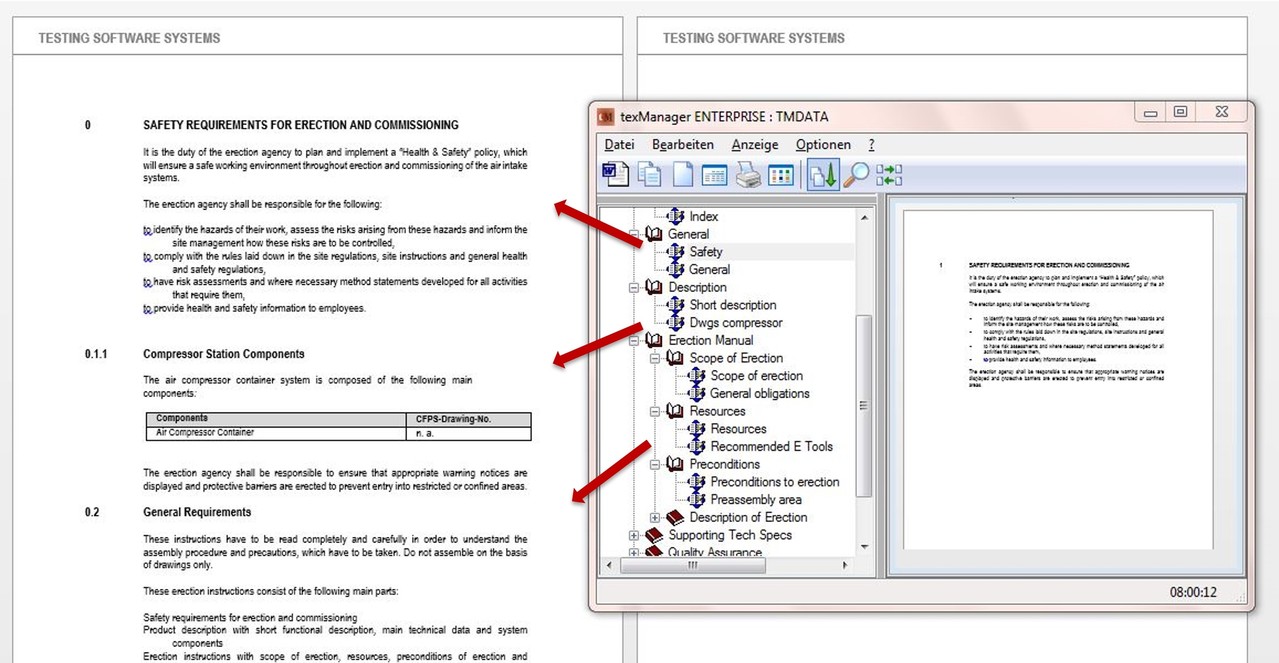Select the new blank document icon
The height and width of the screenshot is (663, 1279).
click(x=682, y=173)
